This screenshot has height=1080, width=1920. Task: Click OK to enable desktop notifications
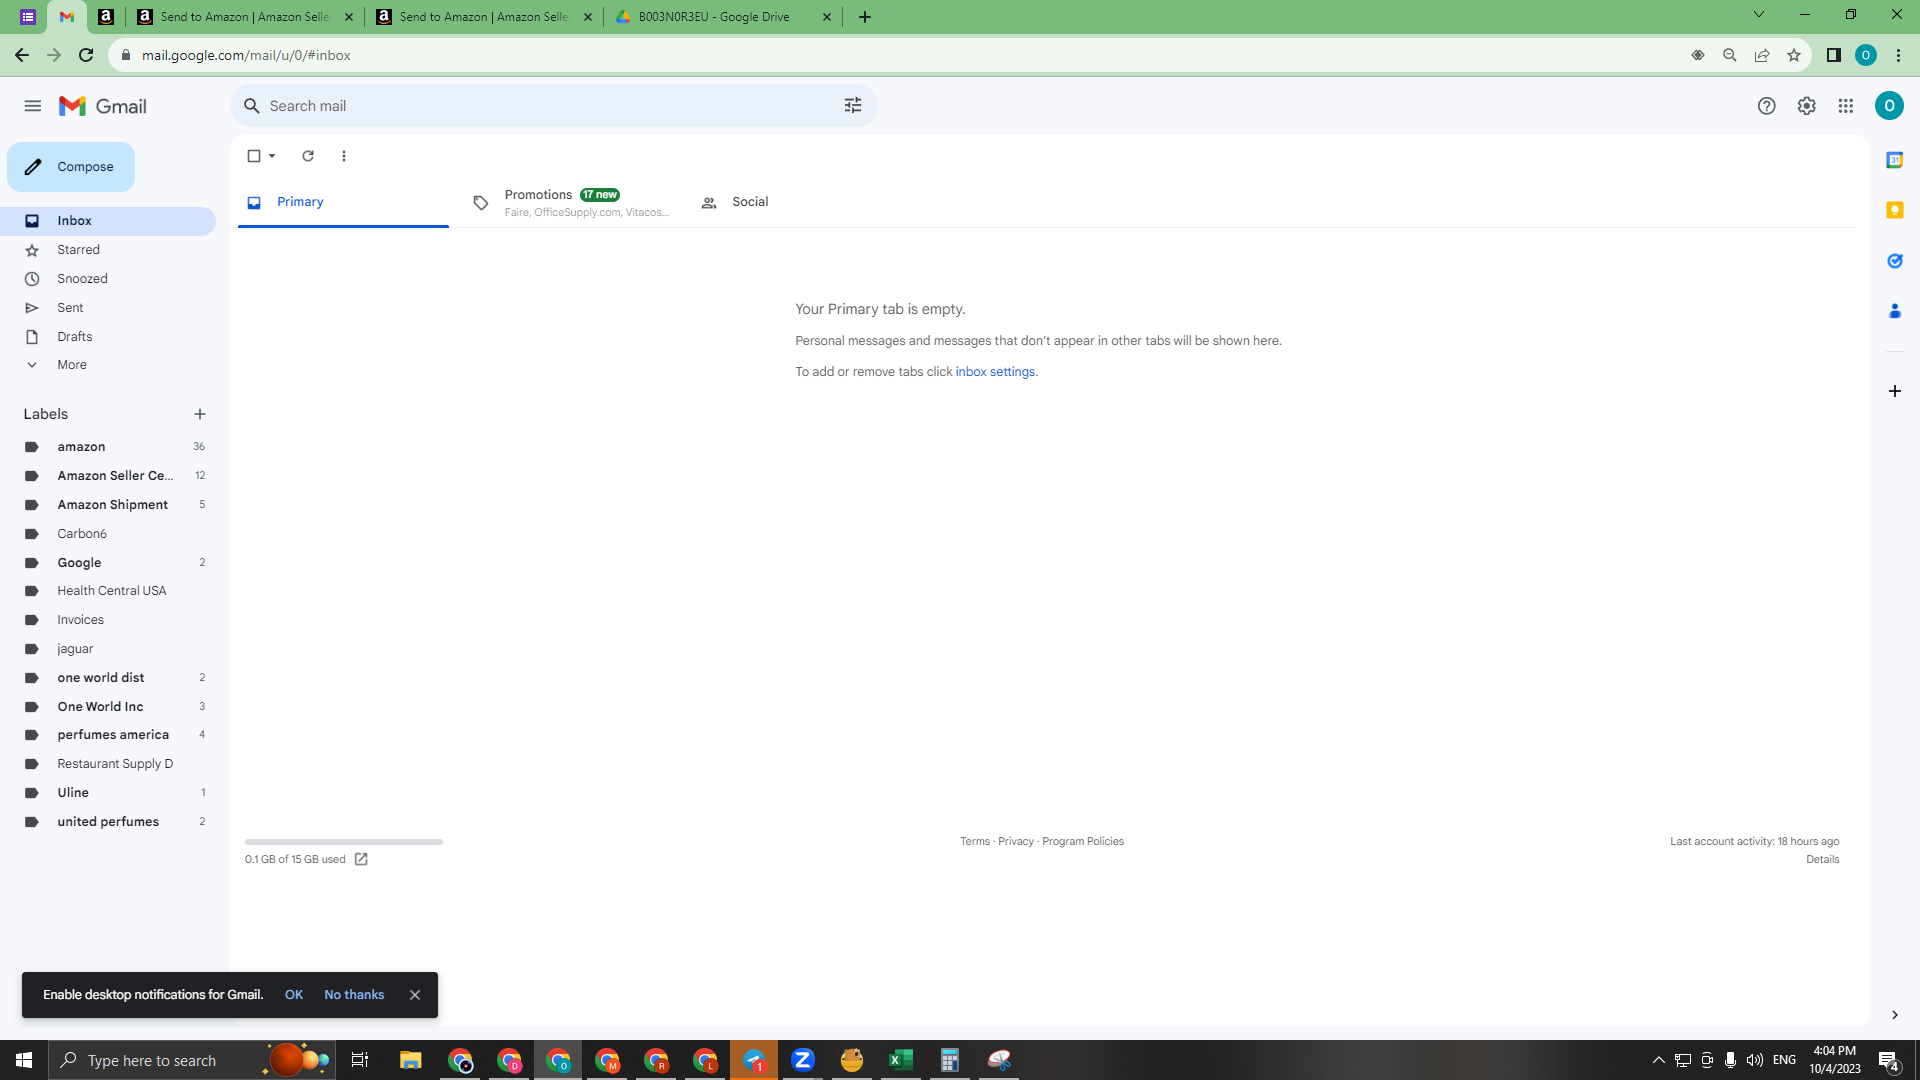click(294, 995)
